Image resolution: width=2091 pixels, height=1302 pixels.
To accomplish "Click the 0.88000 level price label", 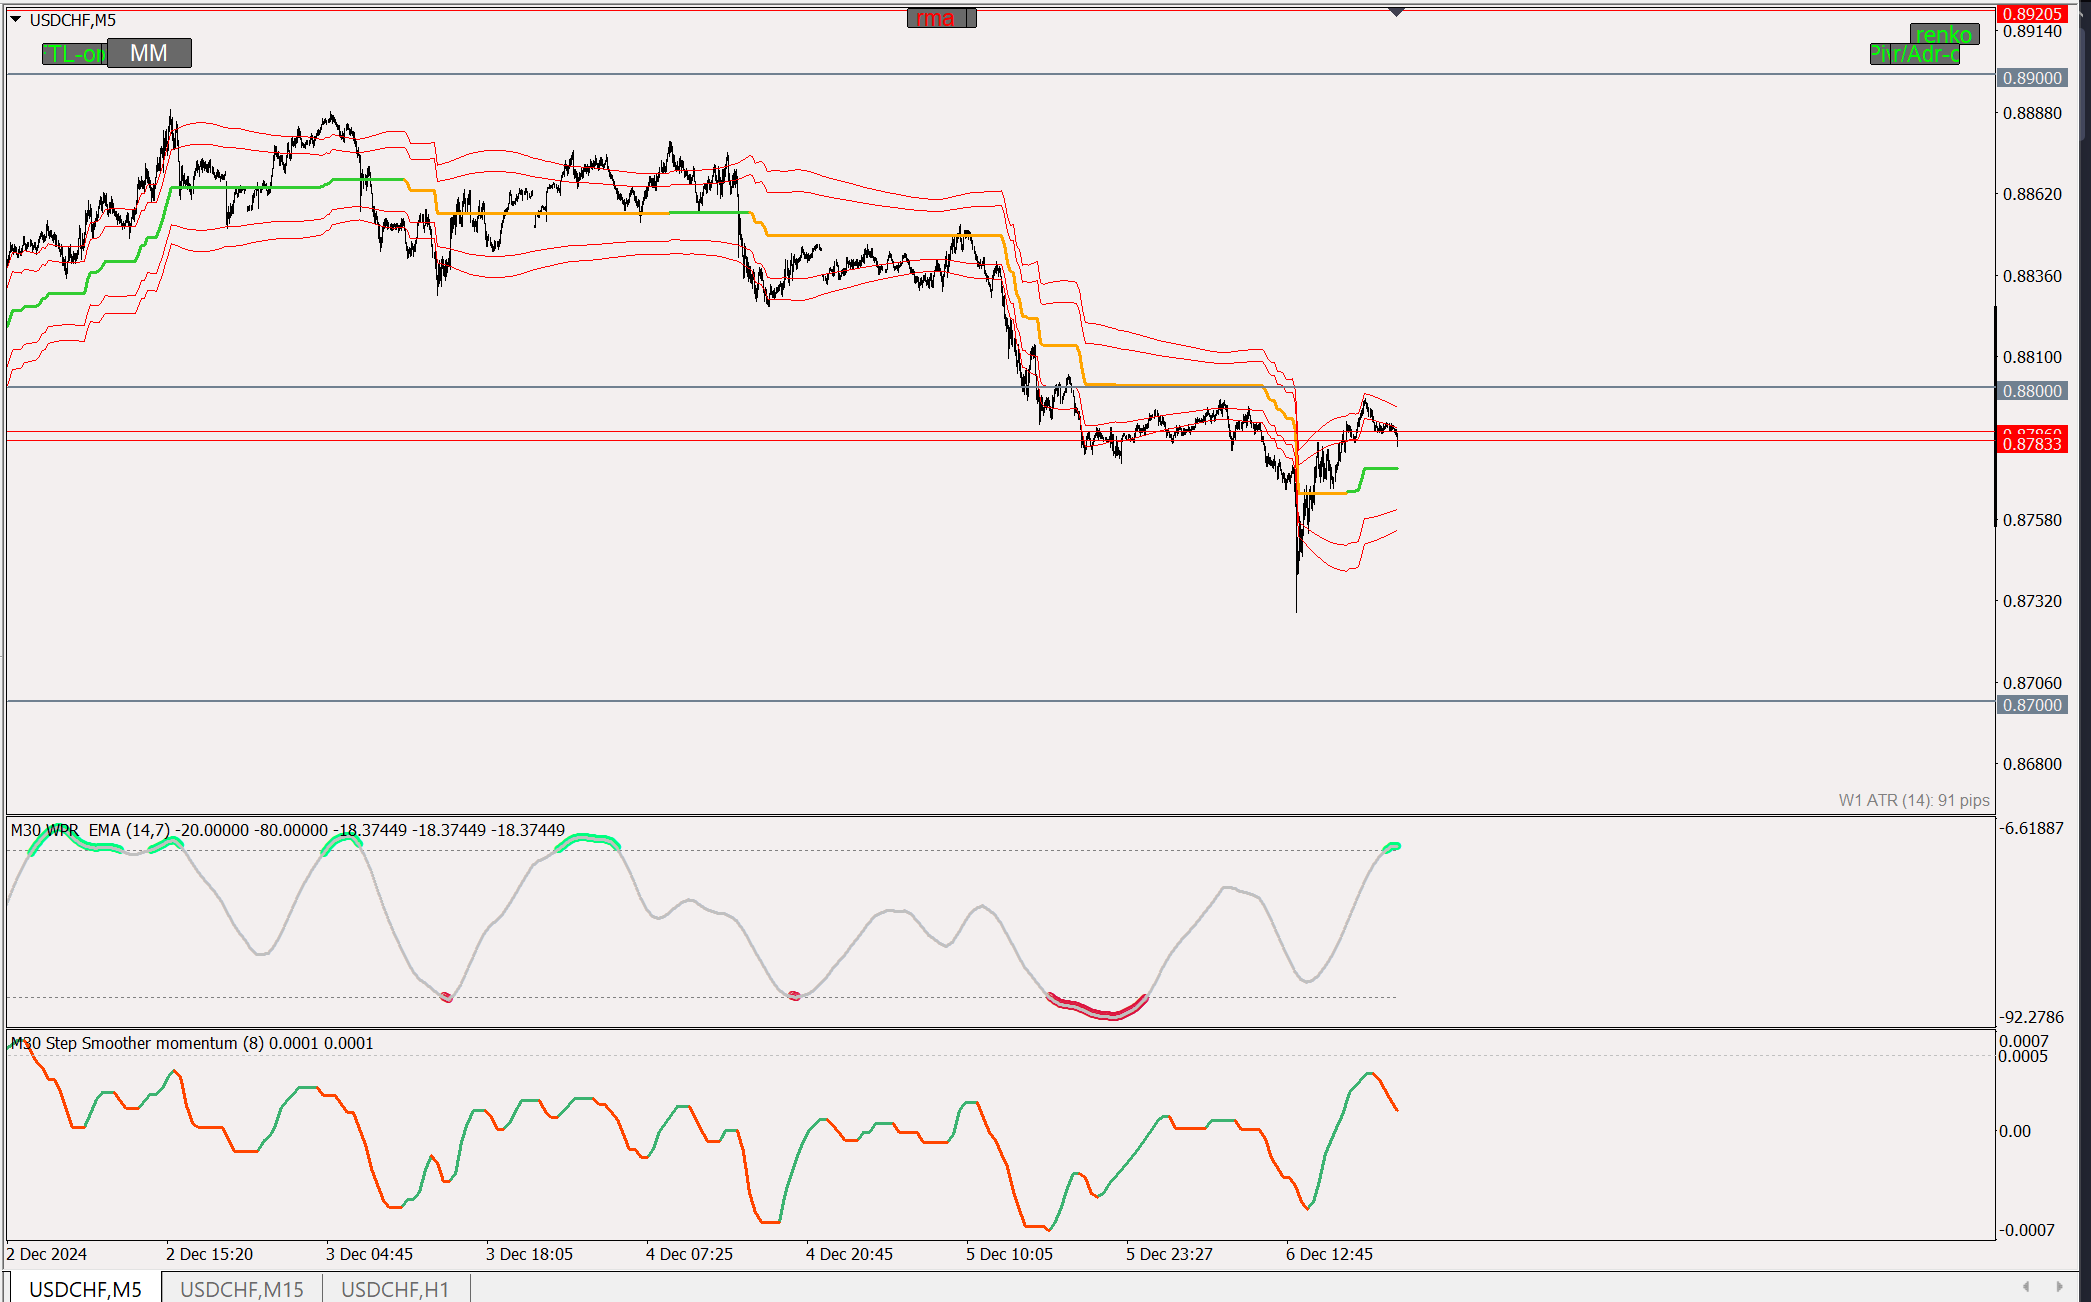I will pos(2032,391).
